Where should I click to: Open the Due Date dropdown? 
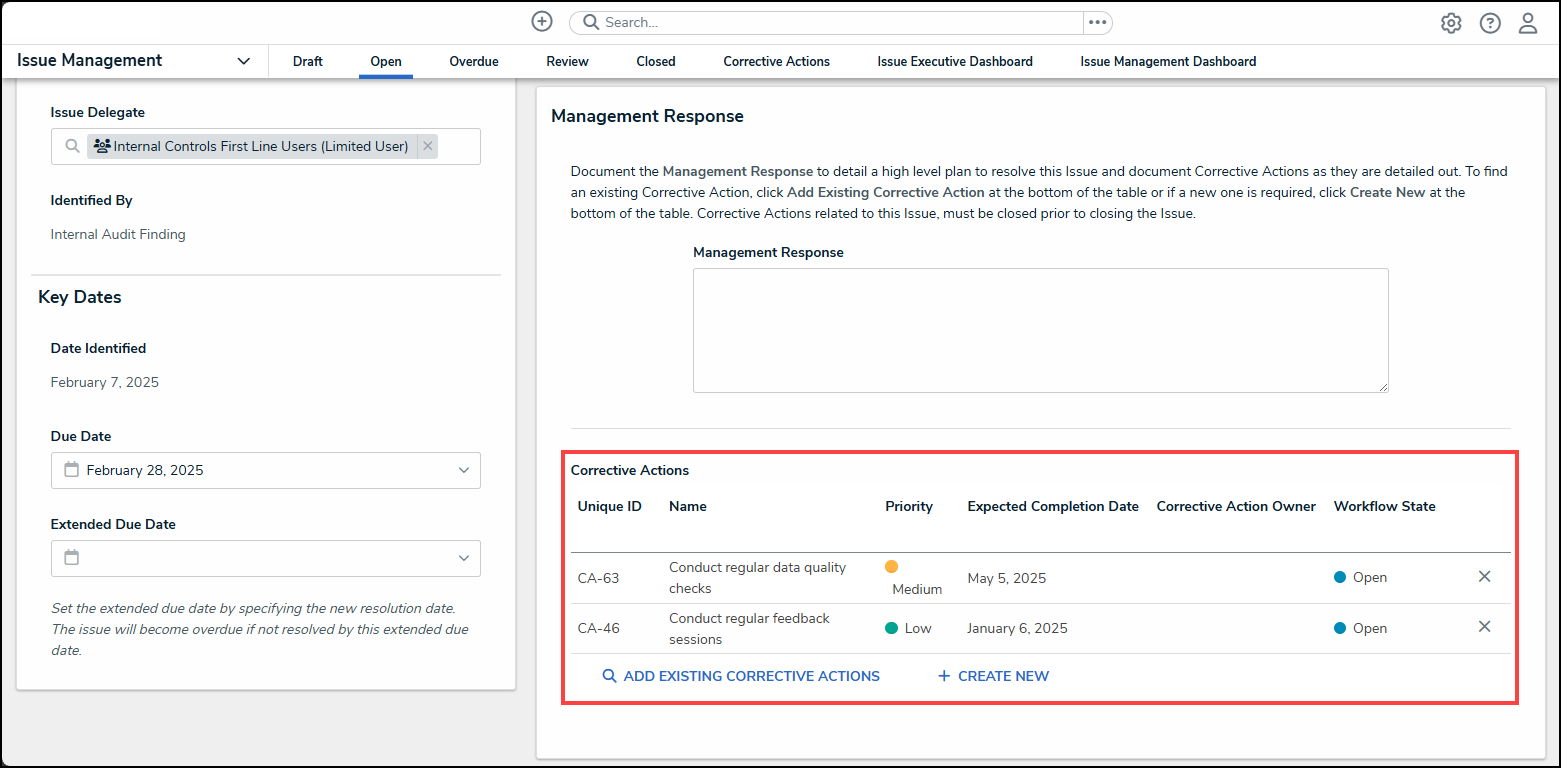click(463, 470)
